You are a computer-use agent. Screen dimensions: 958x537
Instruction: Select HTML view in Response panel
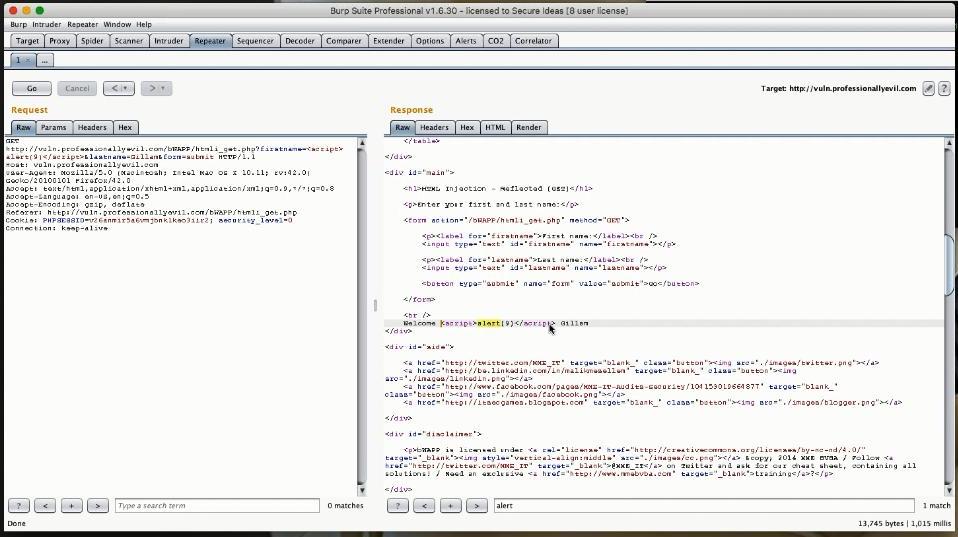[x=495, y=128]
